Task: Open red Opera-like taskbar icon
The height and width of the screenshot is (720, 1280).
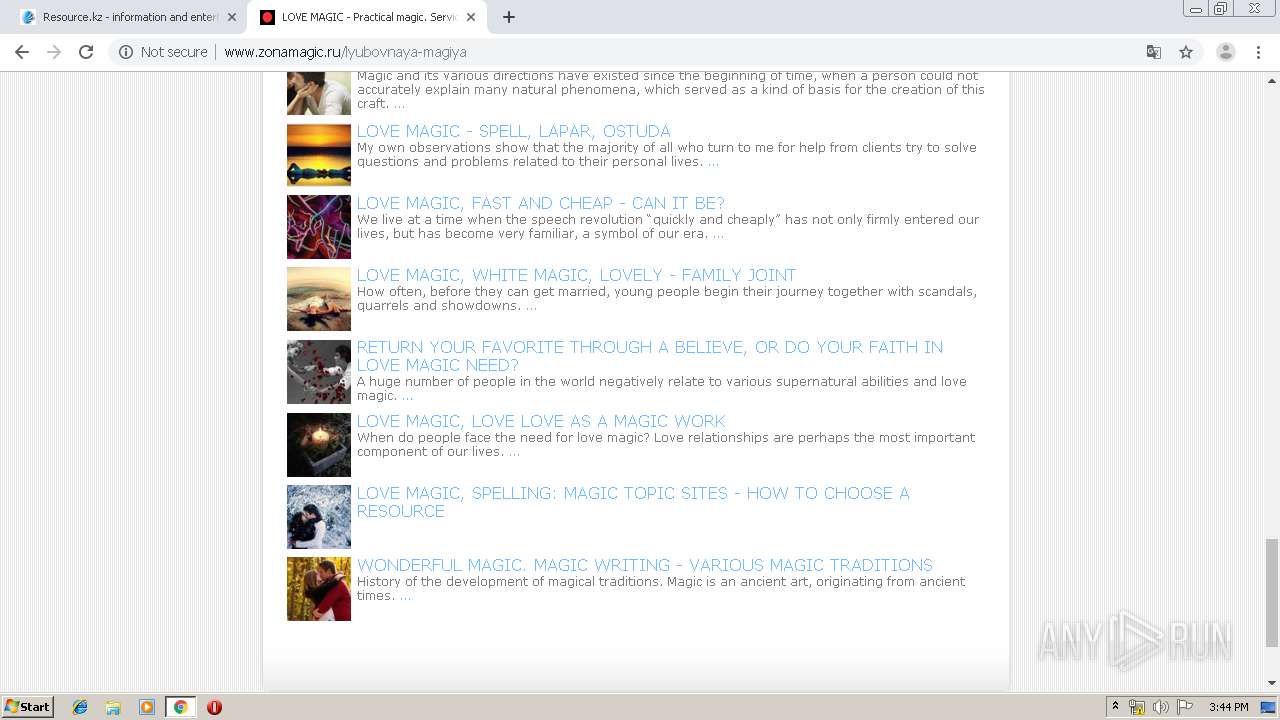Action: coord(214,707)
